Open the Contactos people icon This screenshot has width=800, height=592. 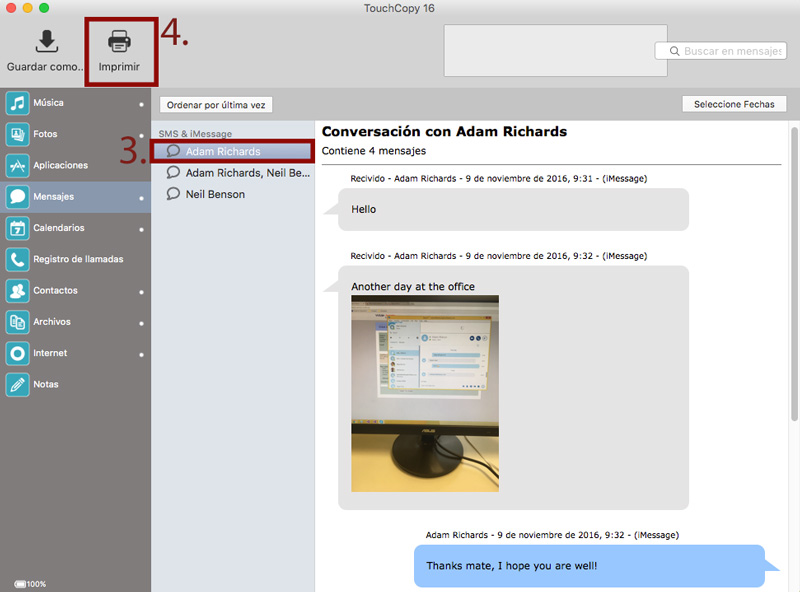tap(17, 290)
